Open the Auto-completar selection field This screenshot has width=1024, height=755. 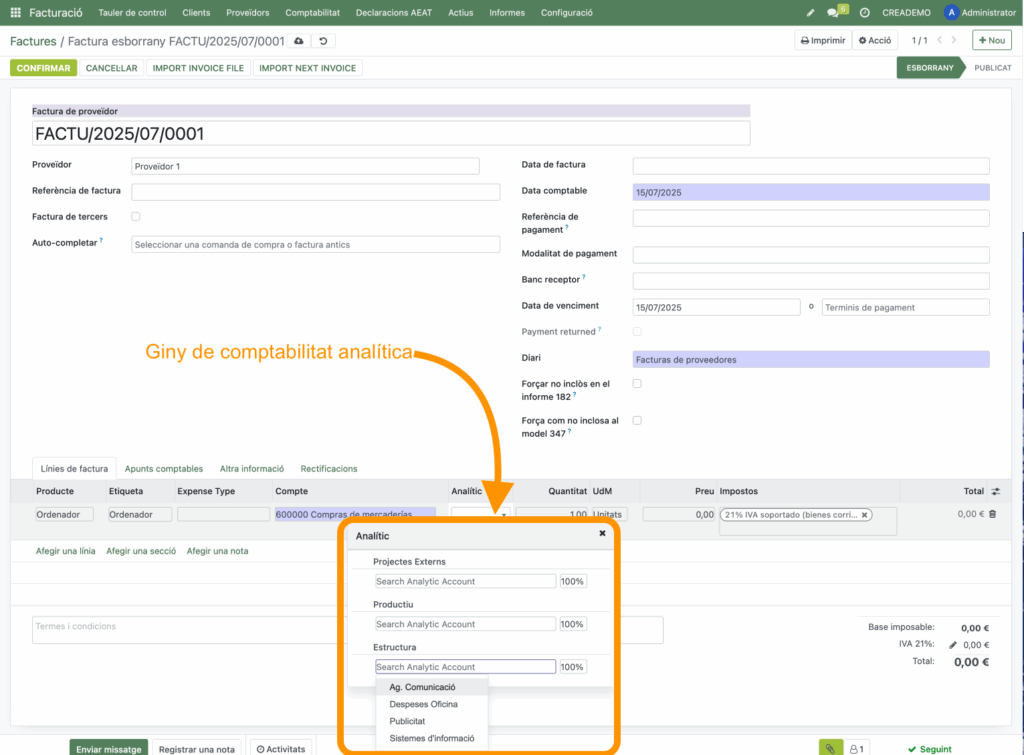(x=315, y=244)
